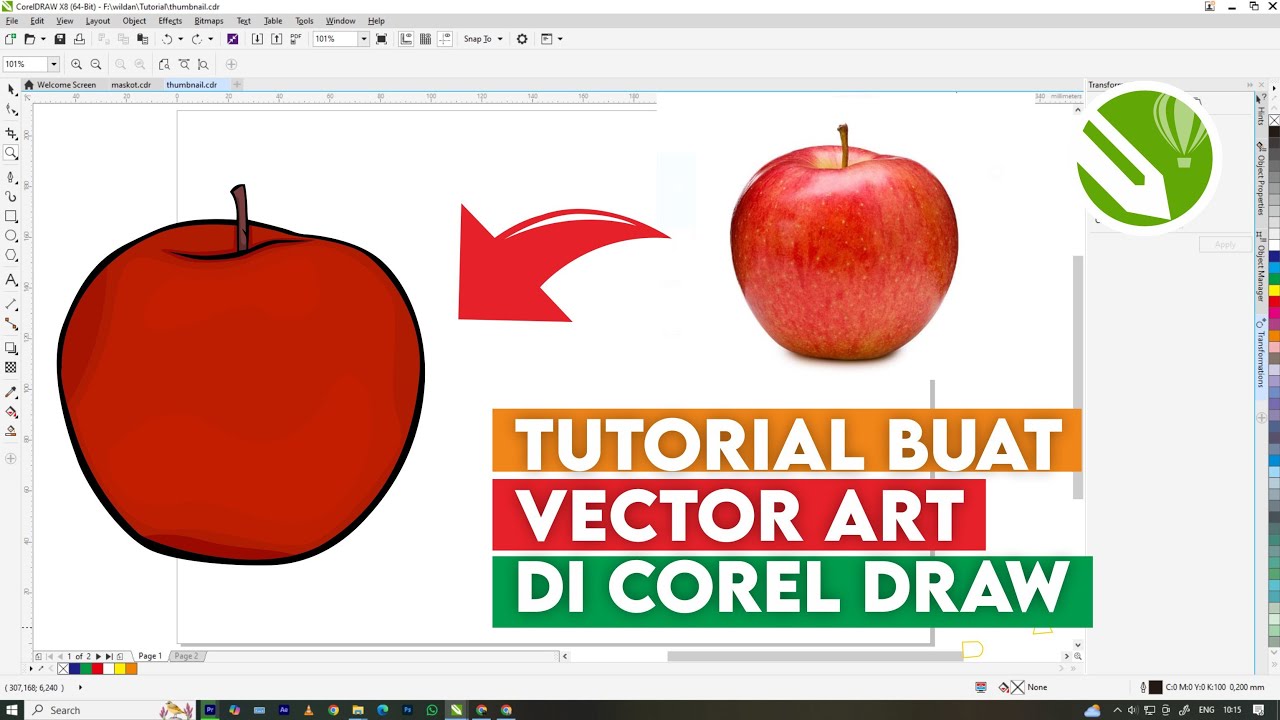Open Premiere Pro from the taskbar

210,710
